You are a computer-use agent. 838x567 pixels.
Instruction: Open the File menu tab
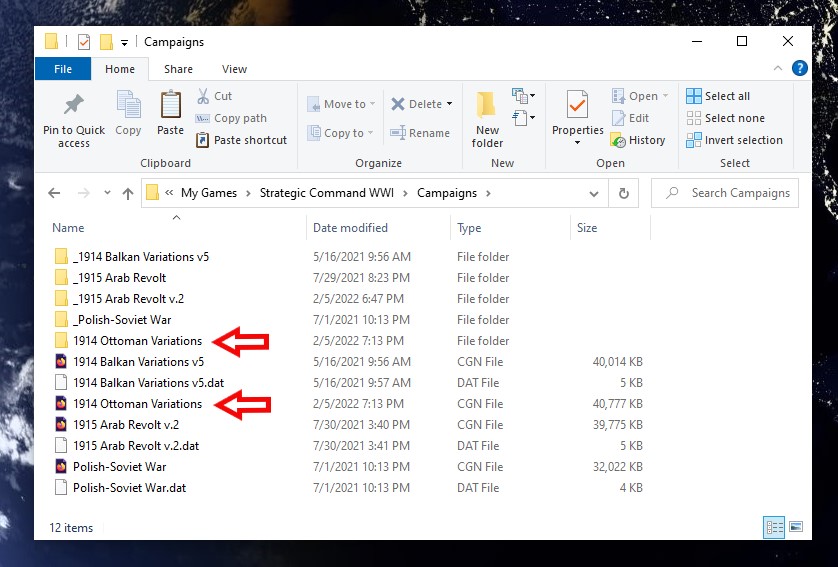(63, 69)
